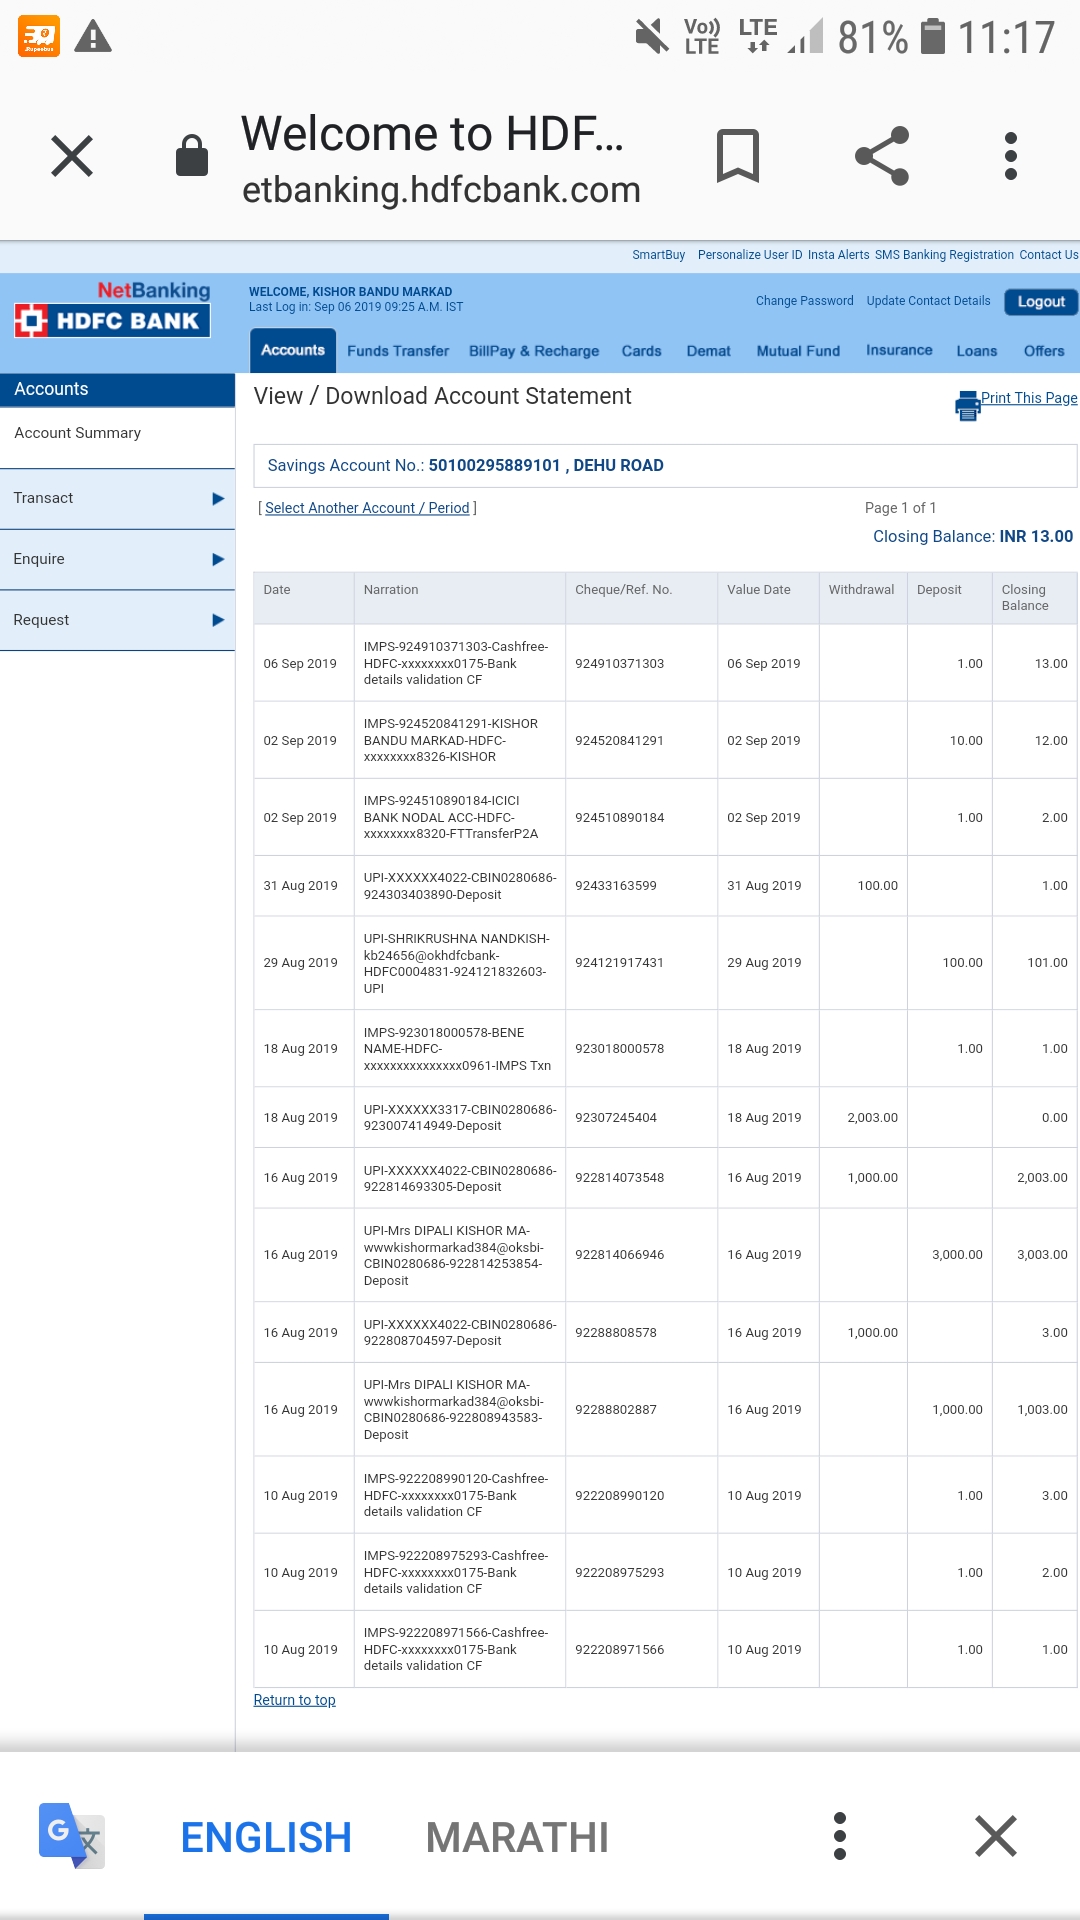Click Update Contact Details link

tap(928, 301)
